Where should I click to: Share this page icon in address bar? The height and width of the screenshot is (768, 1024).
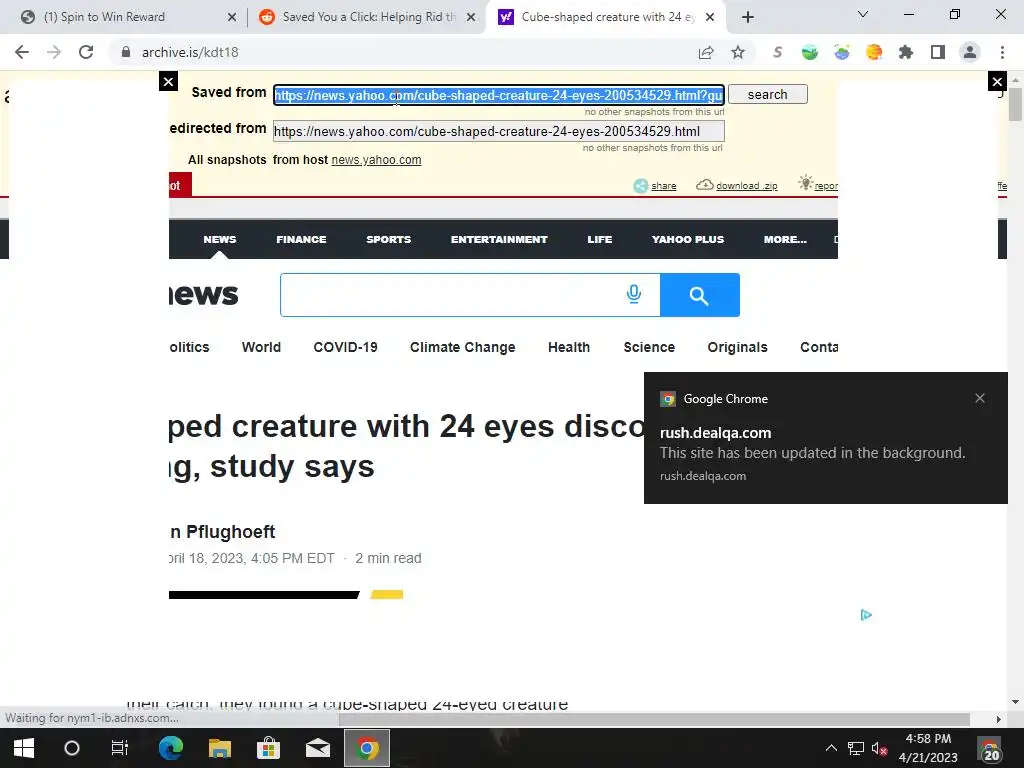point(706,52)
